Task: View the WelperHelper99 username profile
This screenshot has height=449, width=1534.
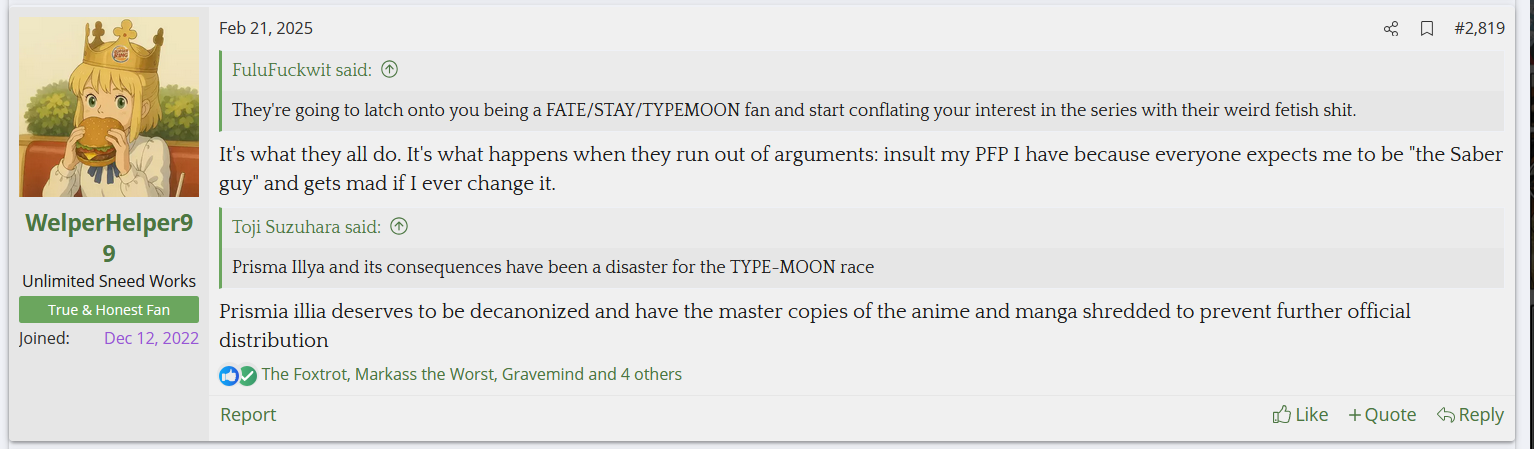Action: [x=109, y=239]
